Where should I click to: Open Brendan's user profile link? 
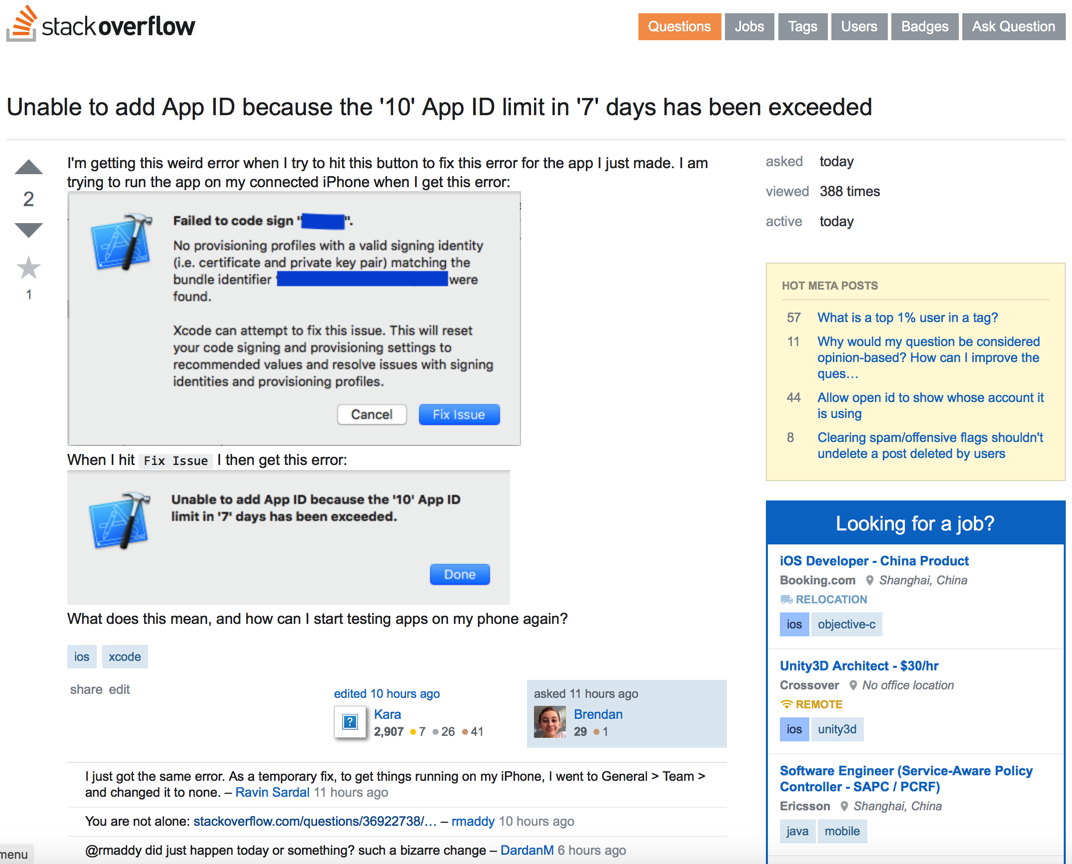pyautogui.click(x=598, y=714)
